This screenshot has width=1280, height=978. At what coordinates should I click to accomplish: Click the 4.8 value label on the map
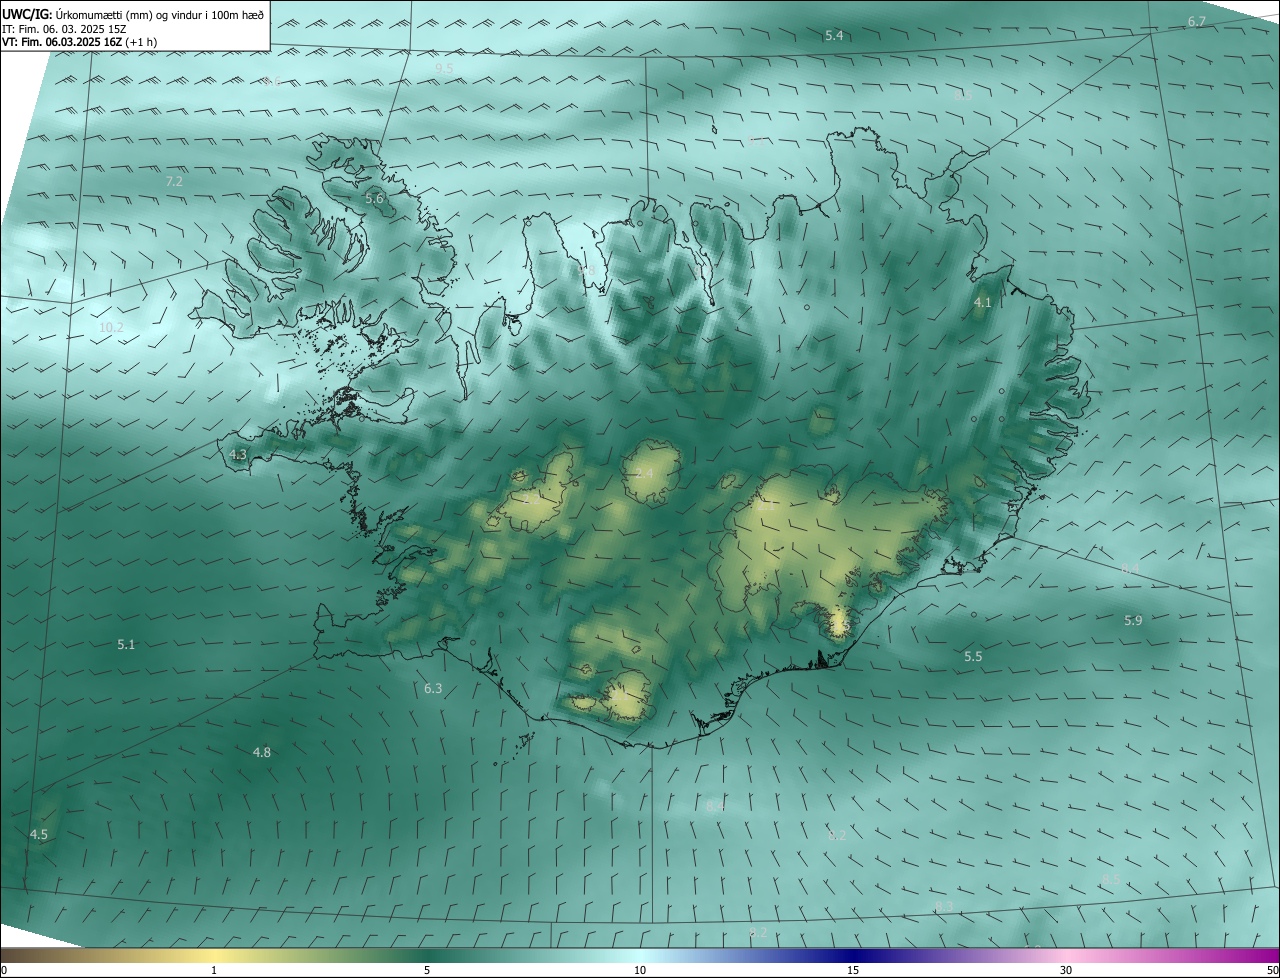[262, 752]
